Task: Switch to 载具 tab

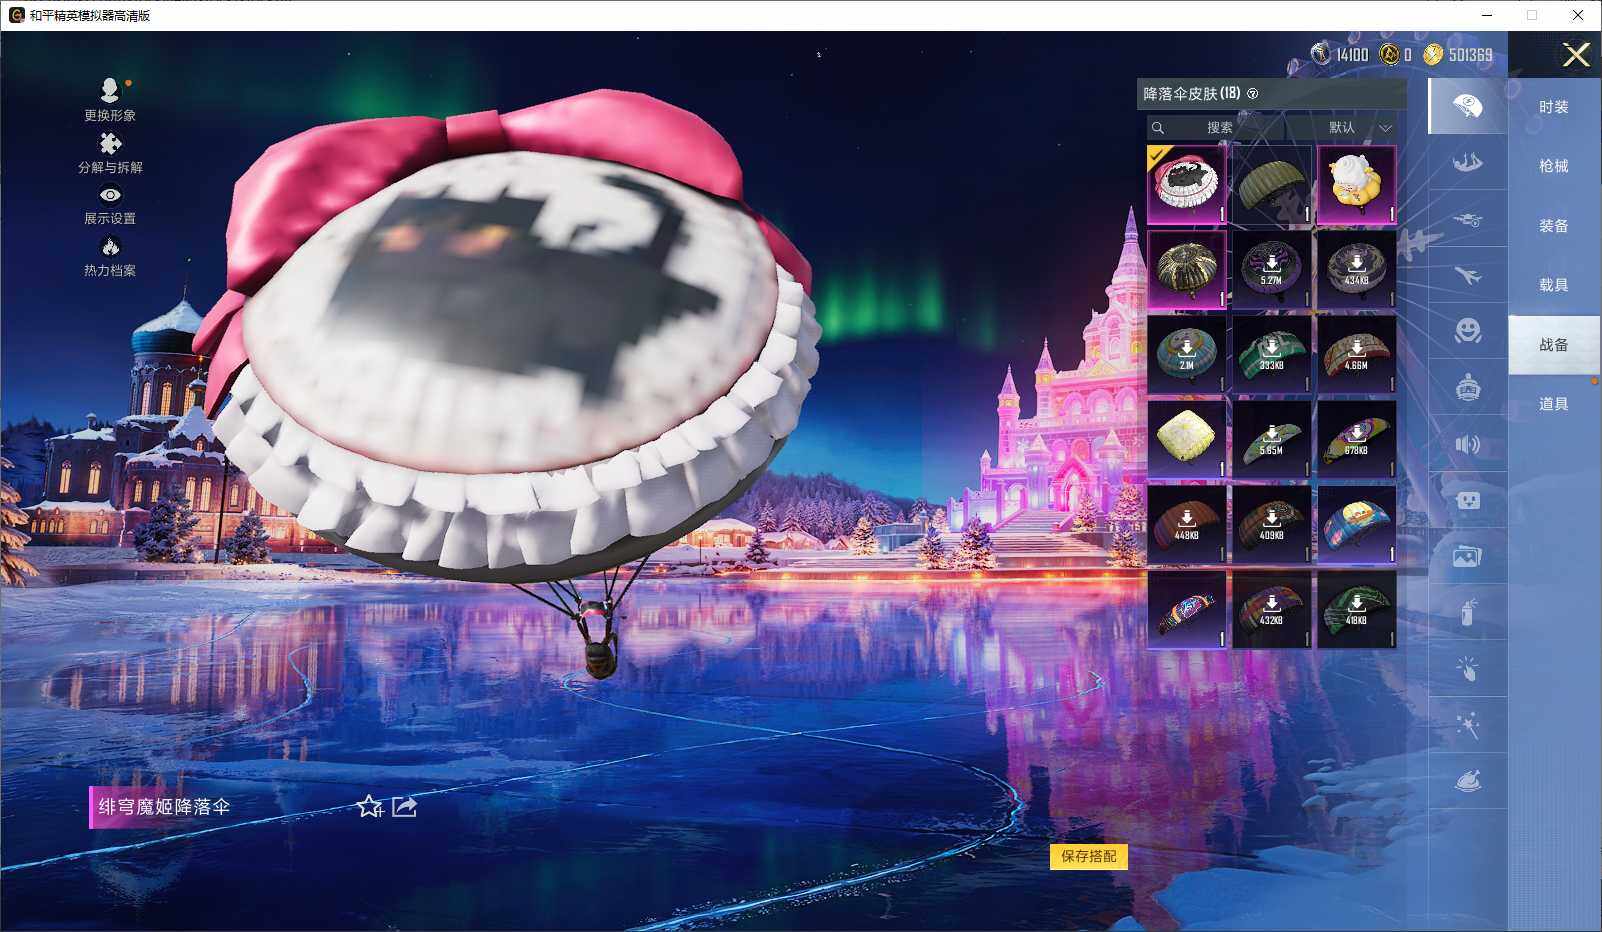Action: (1554, 285)
